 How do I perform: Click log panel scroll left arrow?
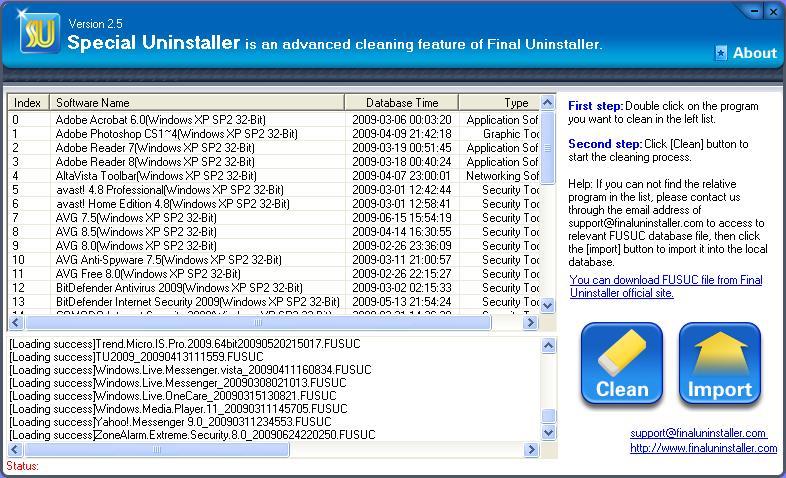(x=16, y=449)
